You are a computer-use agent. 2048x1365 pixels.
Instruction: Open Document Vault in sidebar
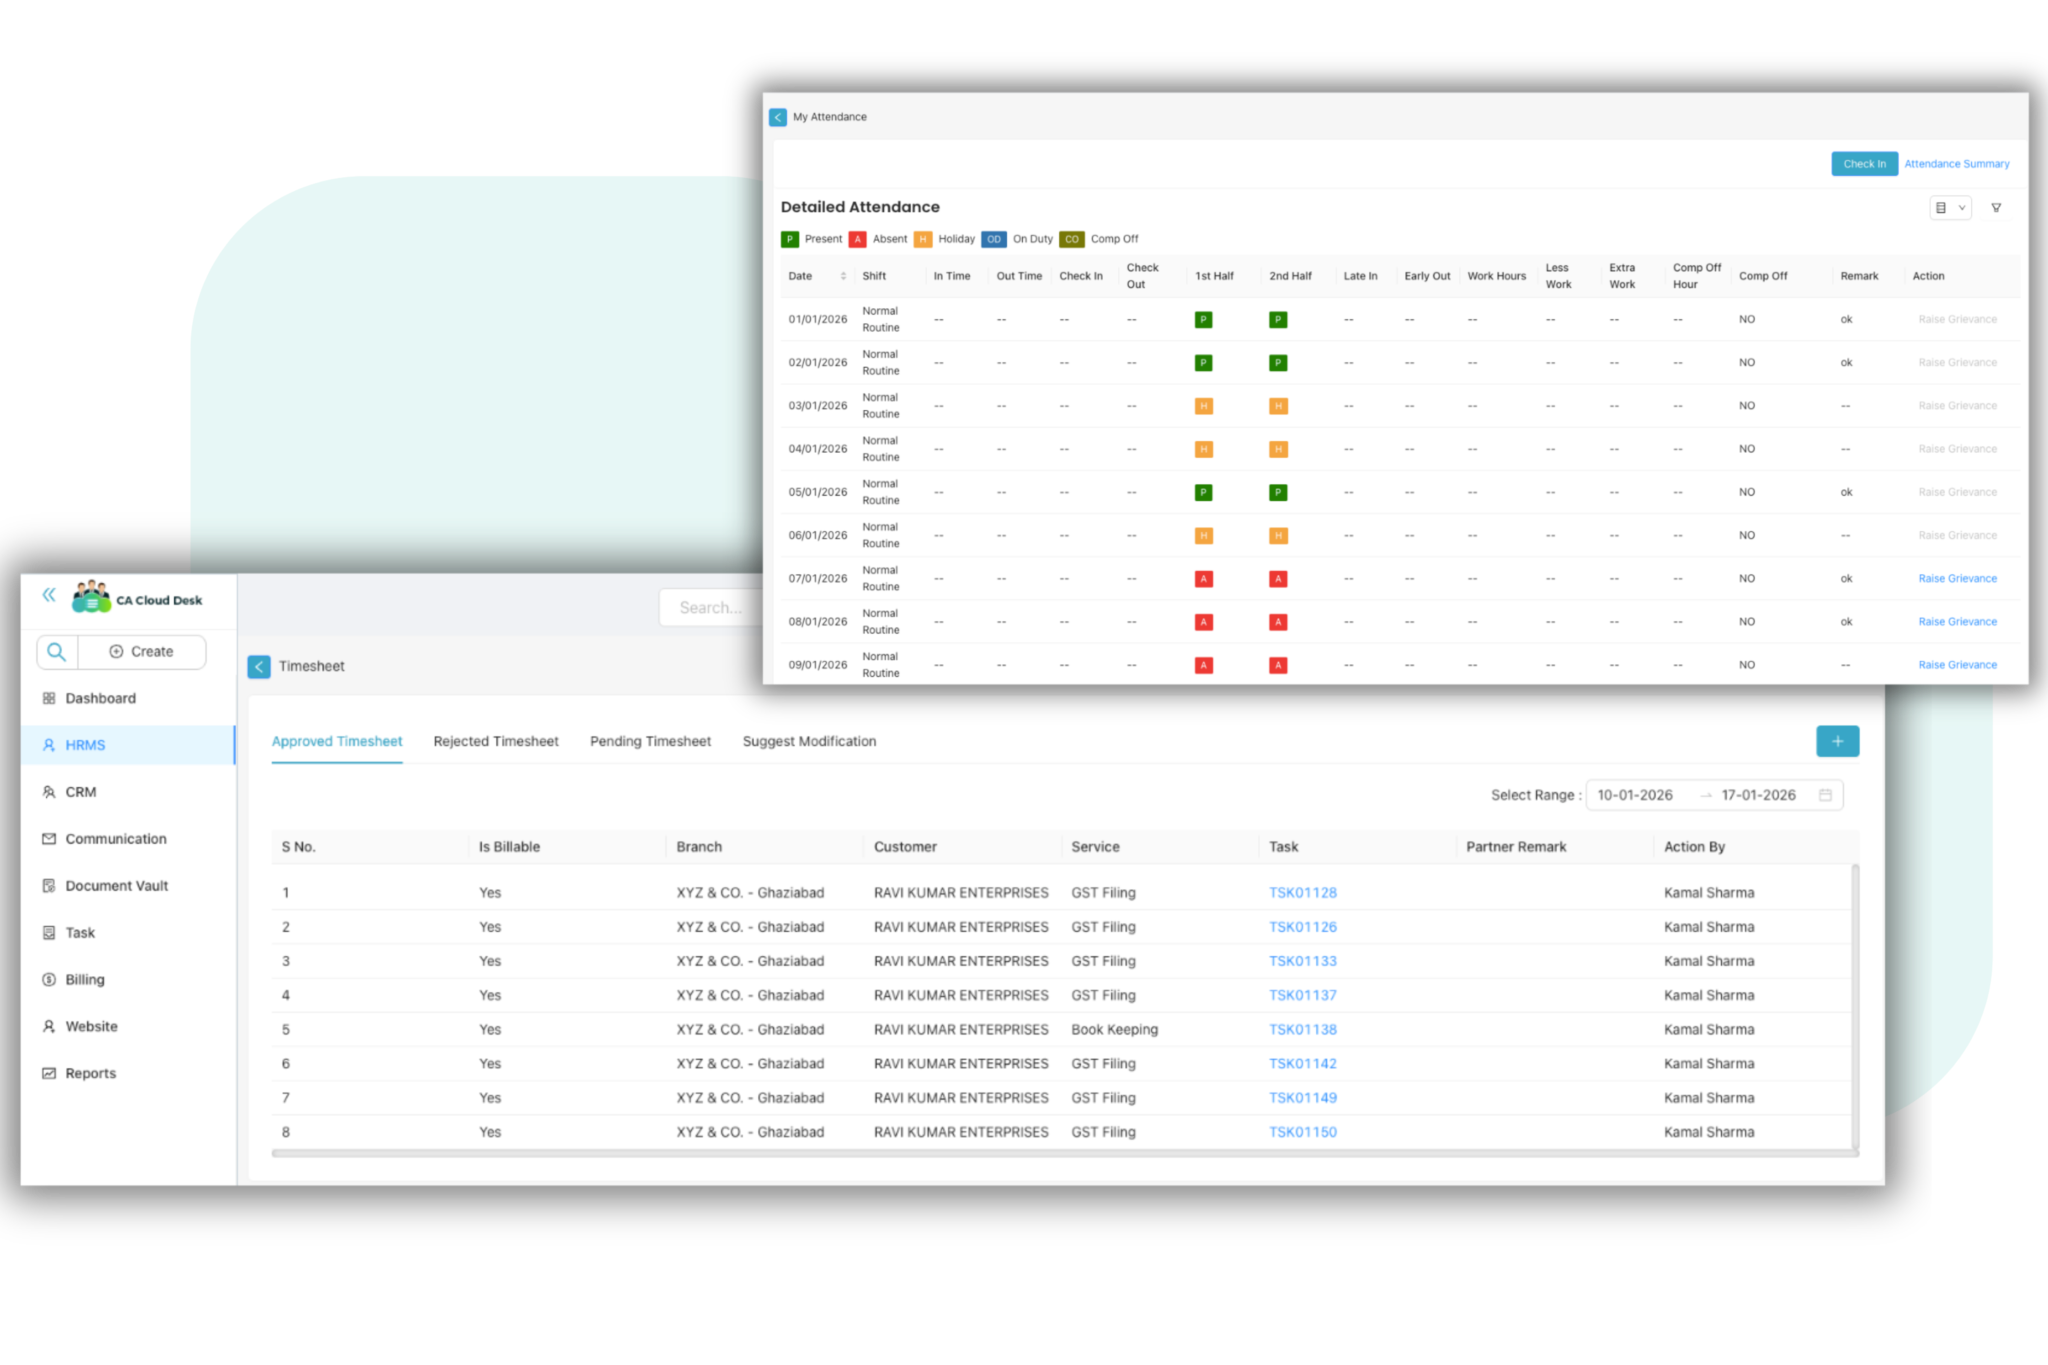tap(116, 886)
